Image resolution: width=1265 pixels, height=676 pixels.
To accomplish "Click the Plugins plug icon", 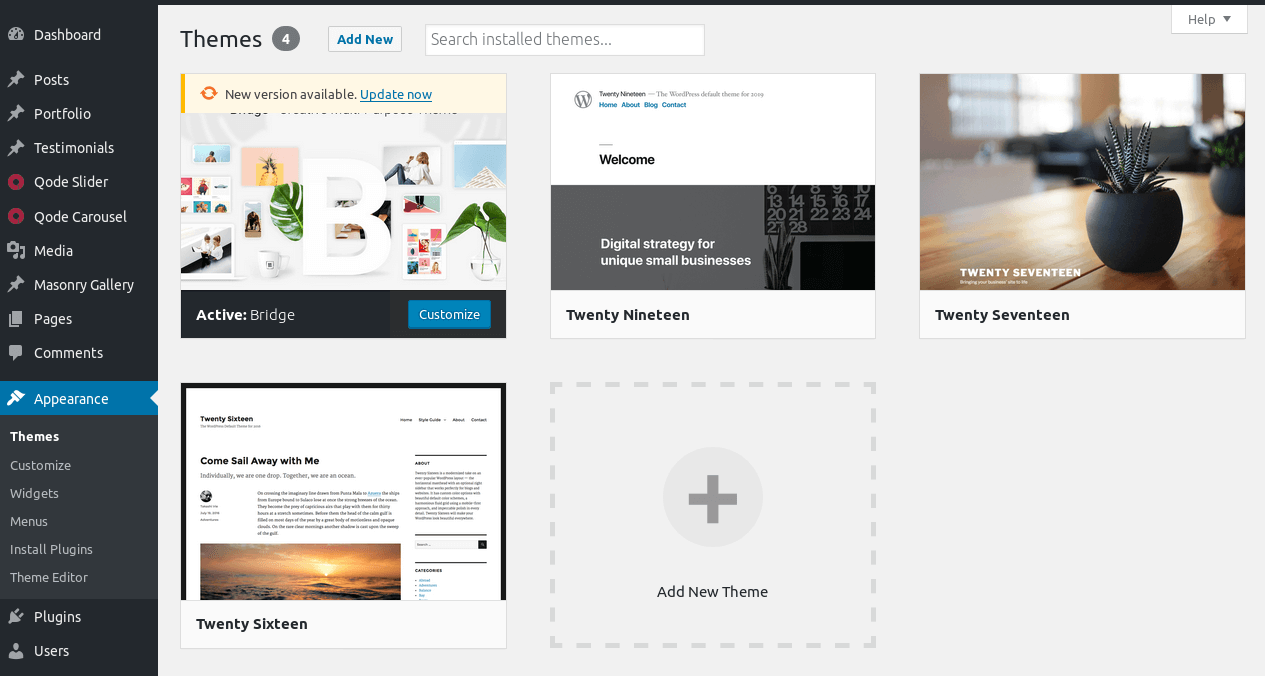I will click(x=16, y=617).
